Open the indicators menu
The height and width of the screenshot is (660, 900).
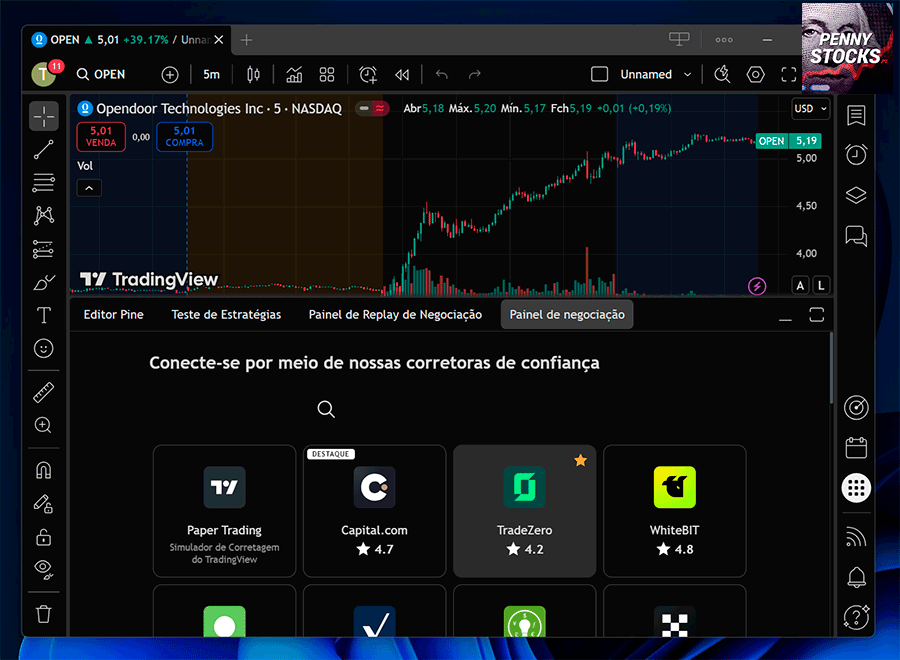coord(294,75)
